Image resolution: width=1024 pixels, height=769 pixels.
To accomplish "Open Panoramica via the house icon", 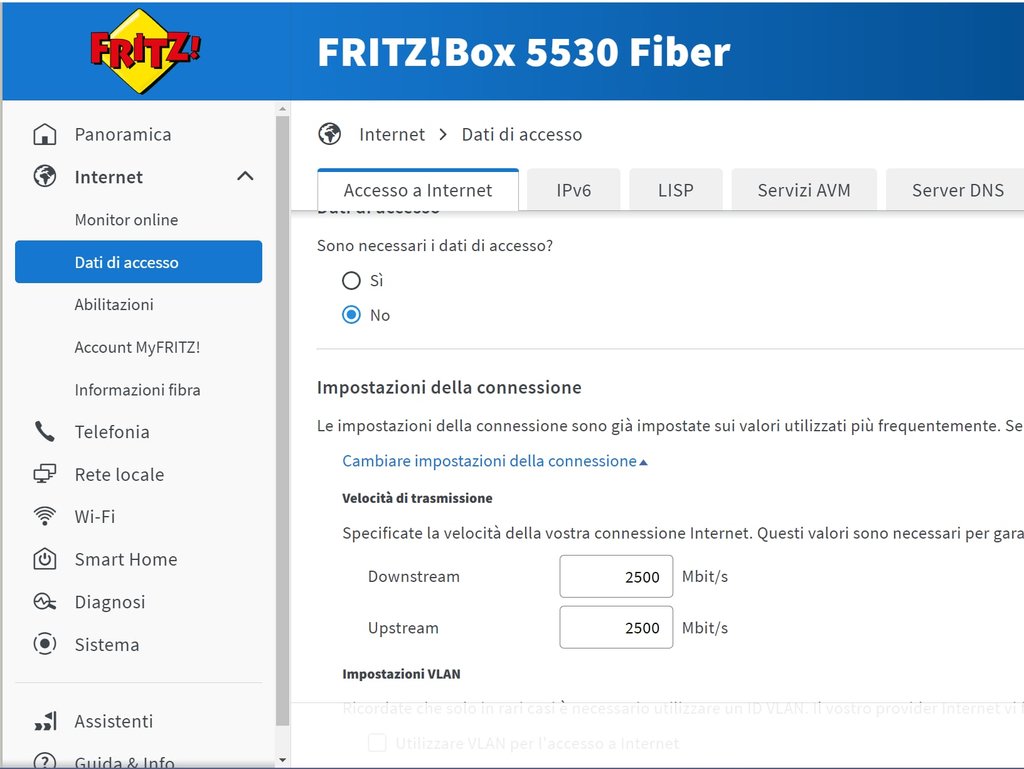I will [44, 135].
